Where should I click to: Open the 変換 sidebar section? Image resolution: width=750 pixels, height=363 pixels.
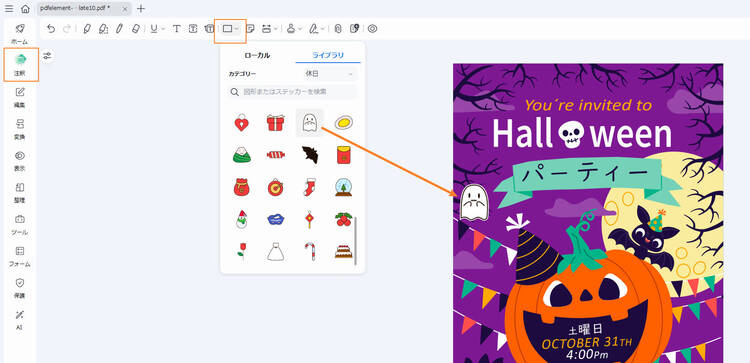[20, 129]
